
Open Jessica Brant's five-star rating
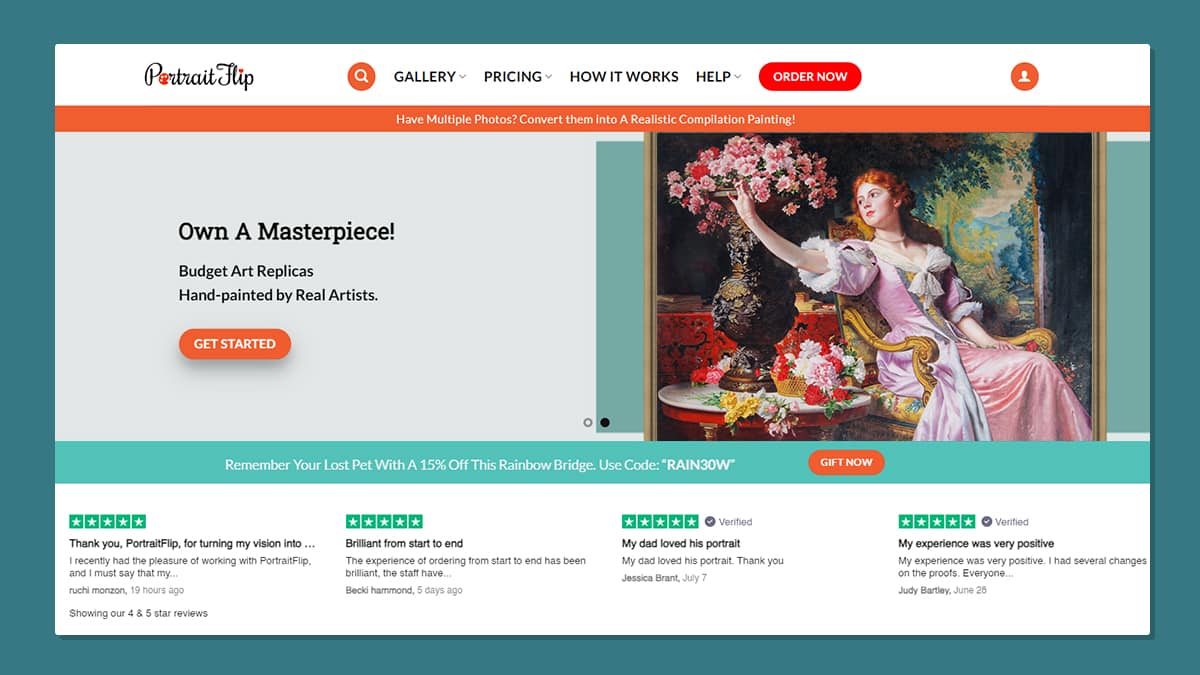point(660,522)
